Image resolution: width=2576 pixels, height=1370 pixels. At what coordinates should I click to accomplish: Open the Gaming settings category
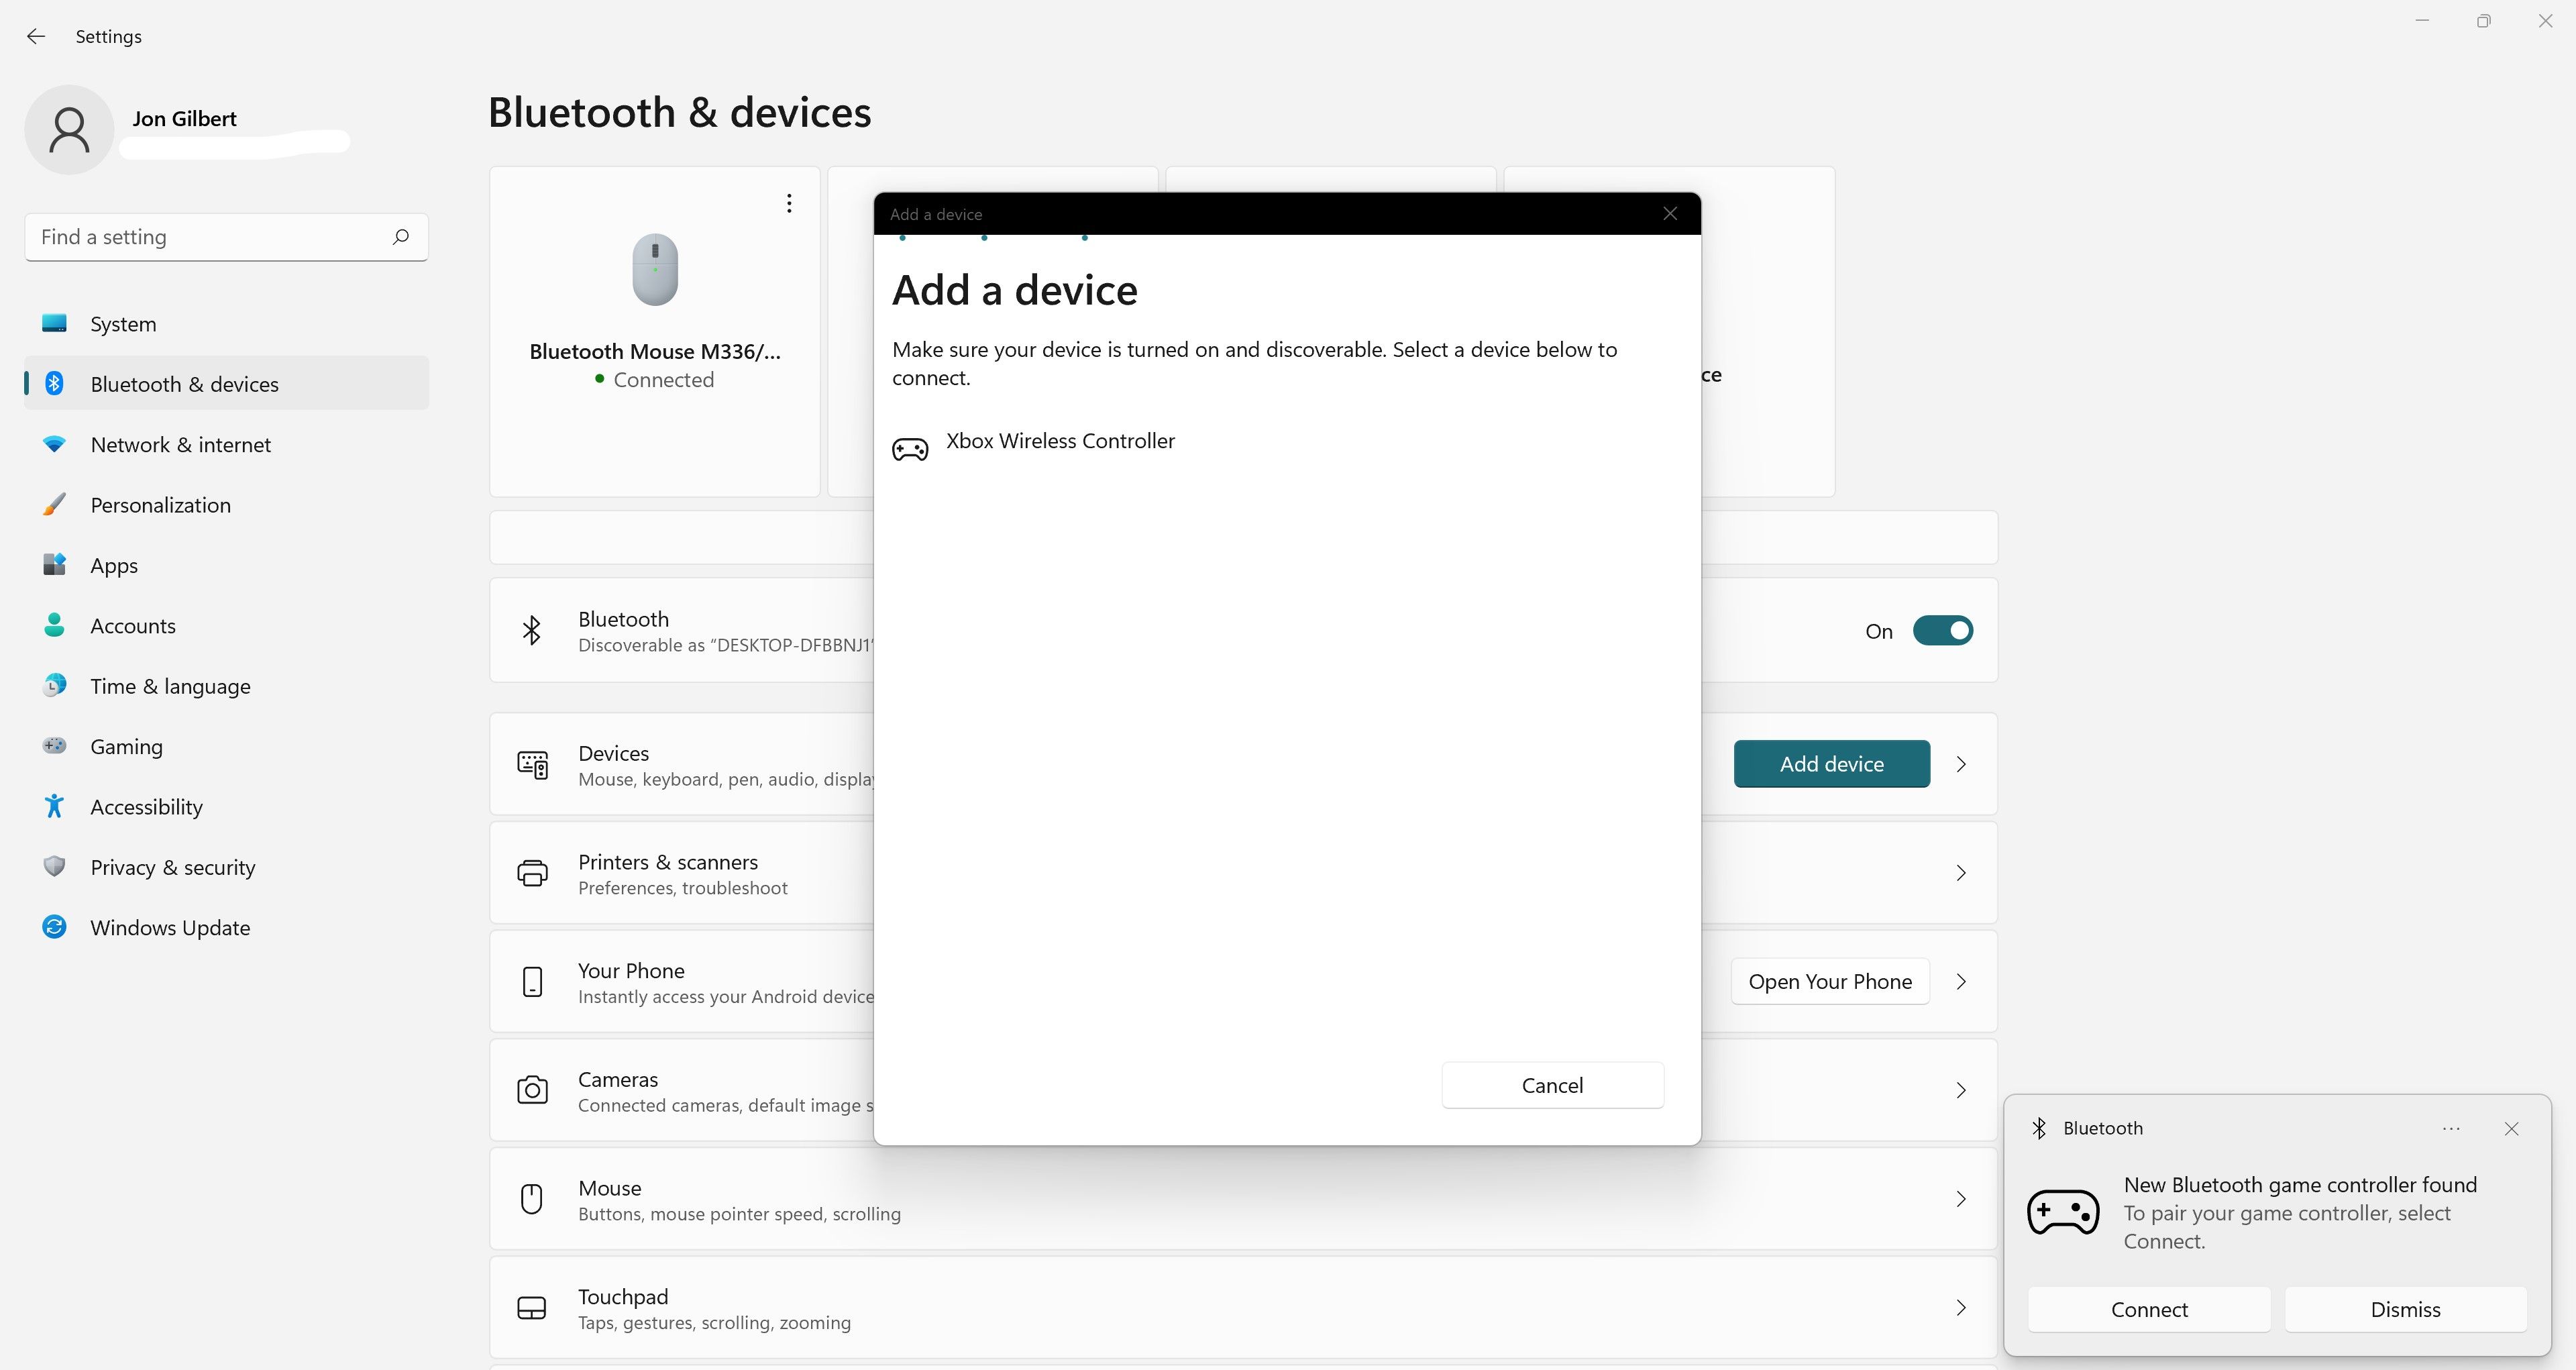[126, 747]
